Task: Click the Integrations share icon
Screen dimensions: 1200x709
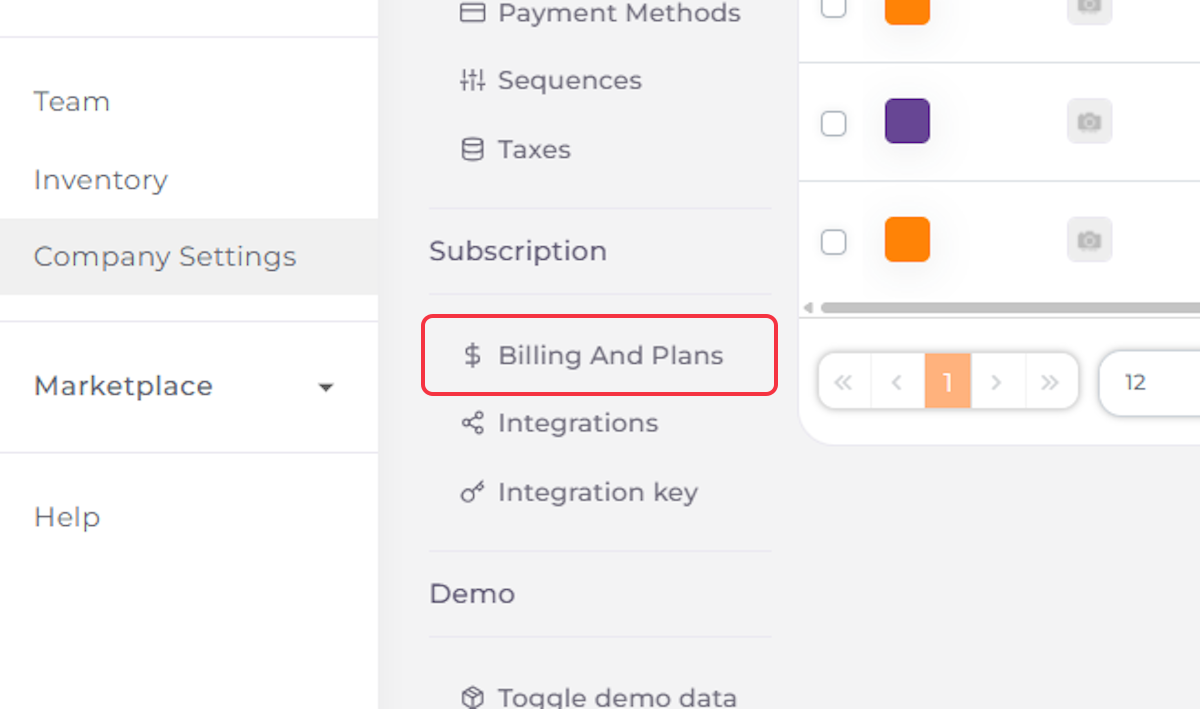Action: (x=472, y=423)
